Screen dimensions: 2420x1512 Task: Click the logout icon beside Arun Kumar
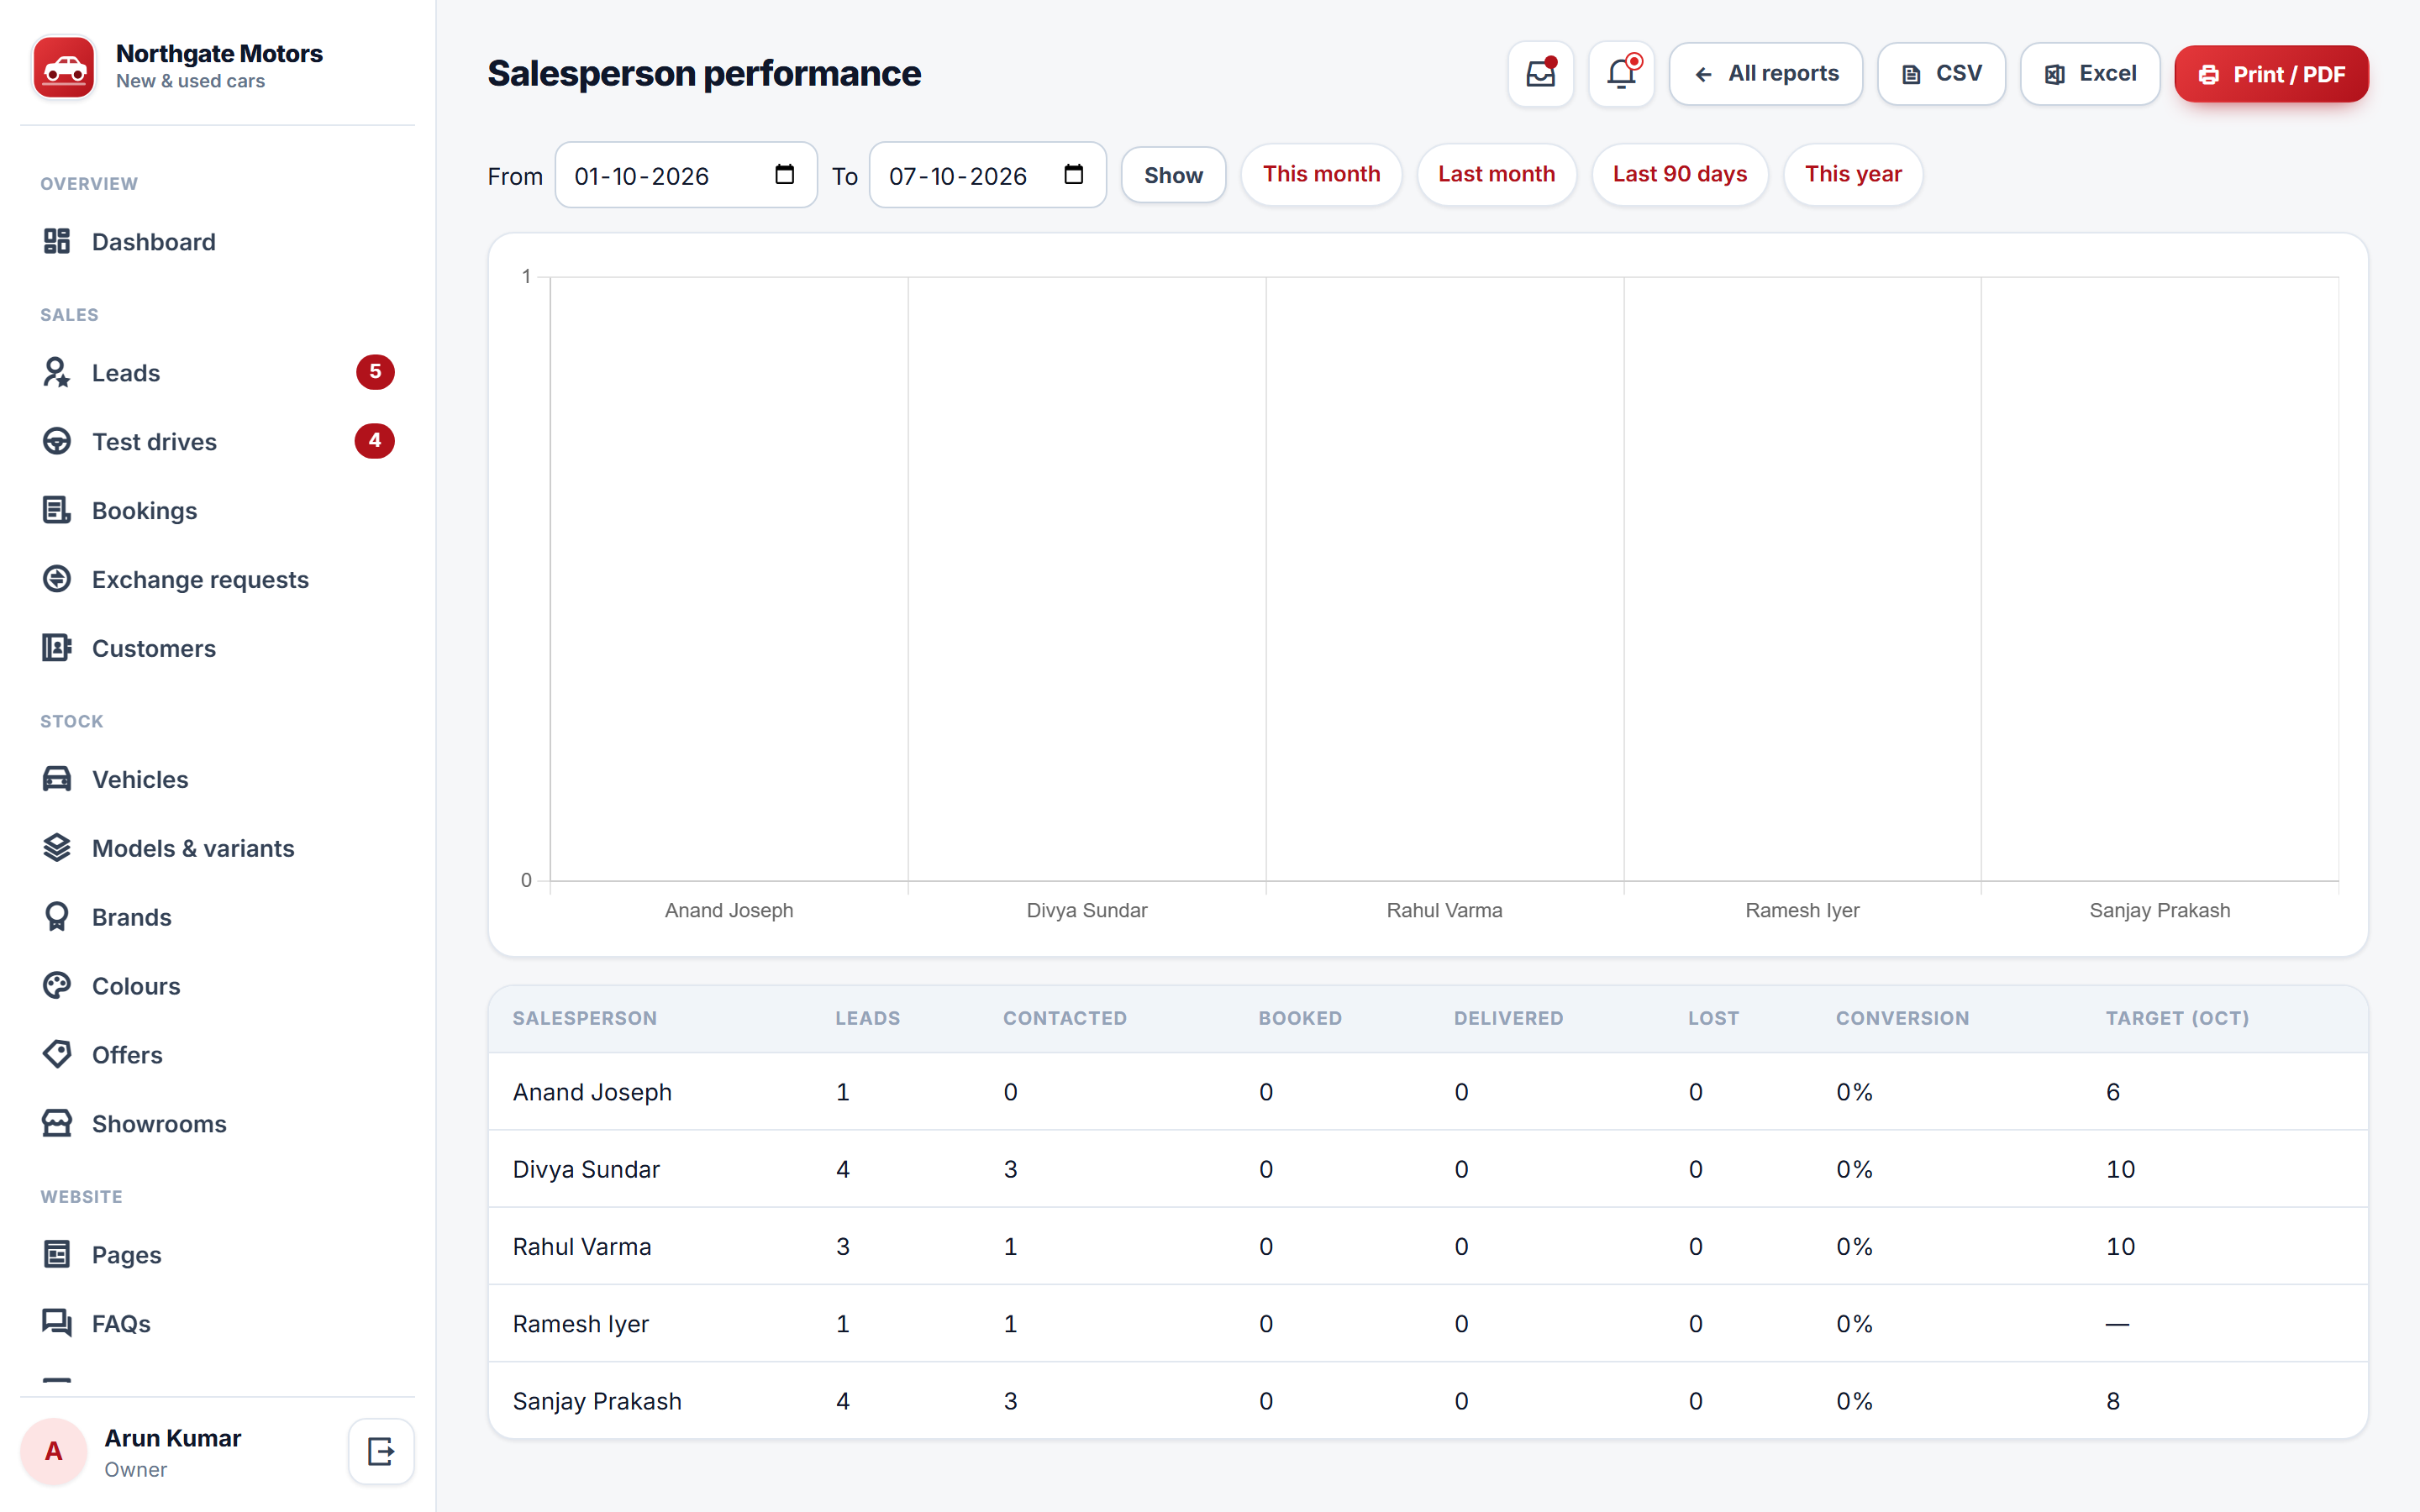point(381,1451)
